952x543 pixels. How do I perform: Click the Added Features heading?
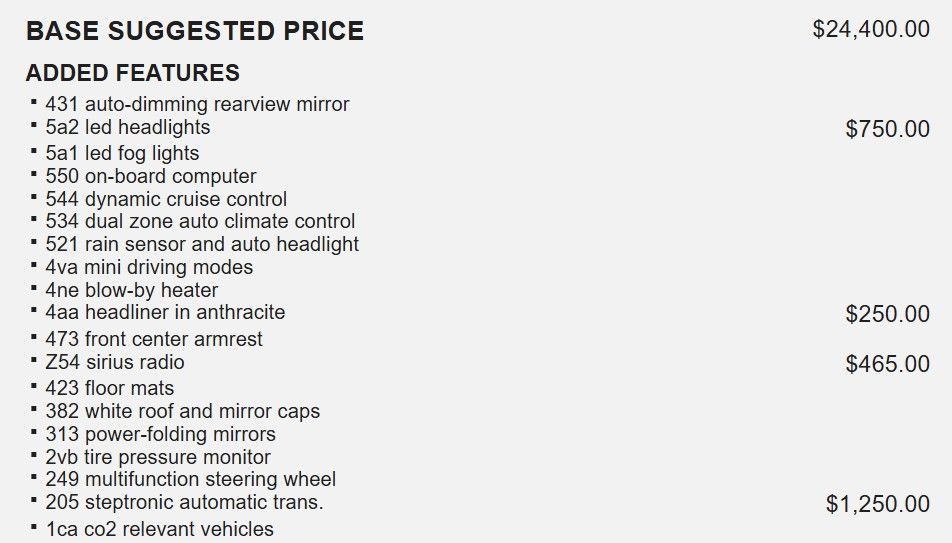click(x=133, y=73)
